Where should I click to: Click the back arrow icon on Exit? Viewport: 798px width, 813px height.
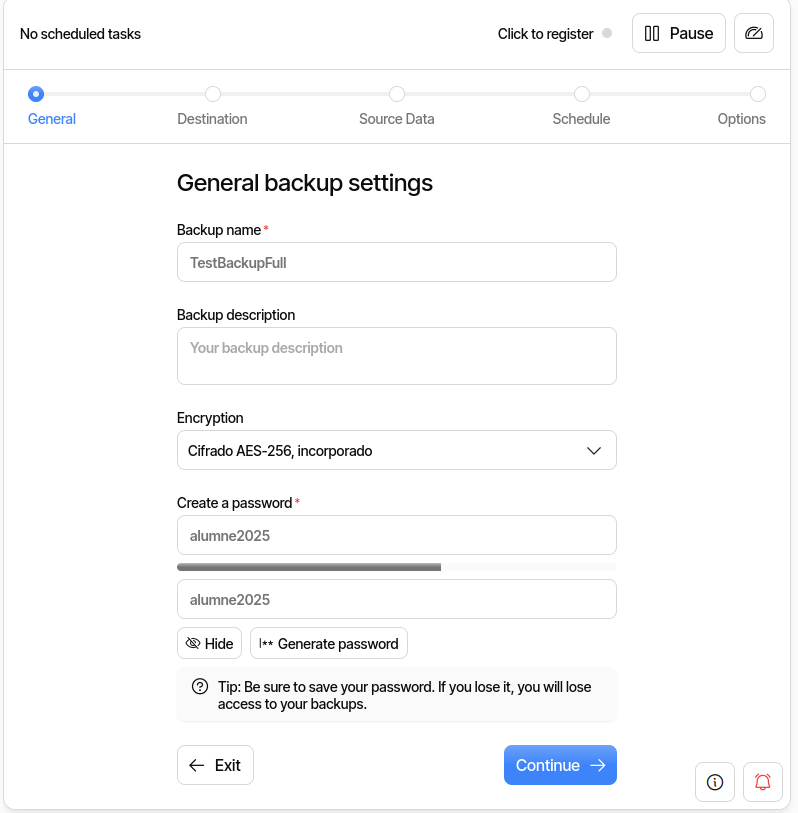point(196,765)
